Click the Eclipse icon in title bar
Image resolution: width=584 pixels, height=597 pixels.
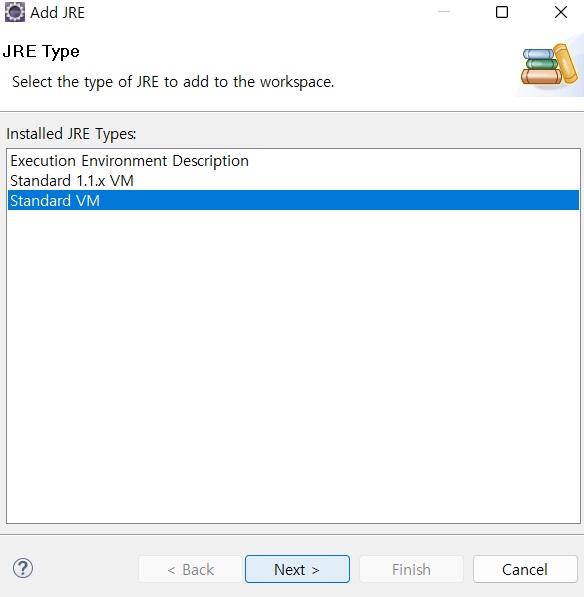[15, 12]
